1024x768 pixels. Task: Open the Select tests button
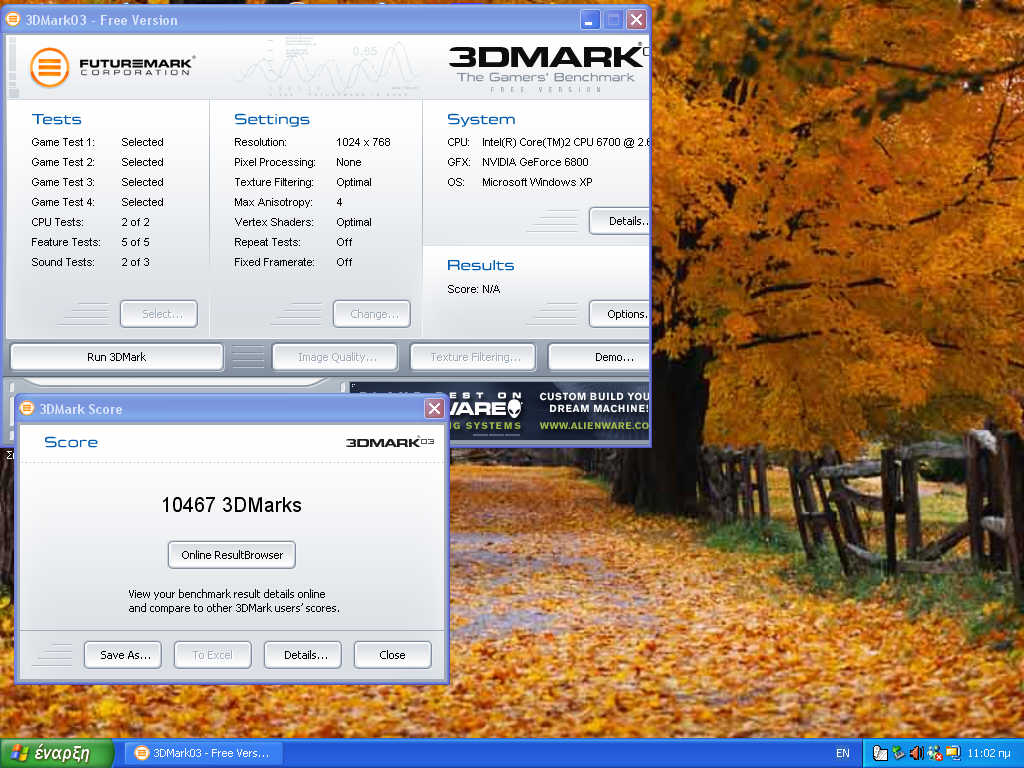click(x=159, y=314)
